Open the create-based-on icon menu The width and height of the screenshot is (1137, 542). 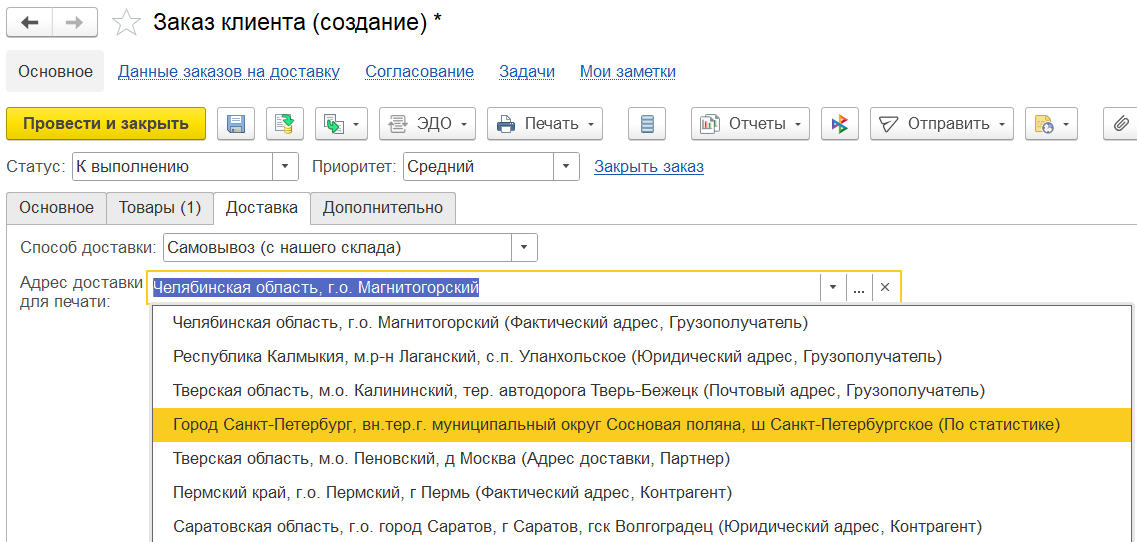342,124
